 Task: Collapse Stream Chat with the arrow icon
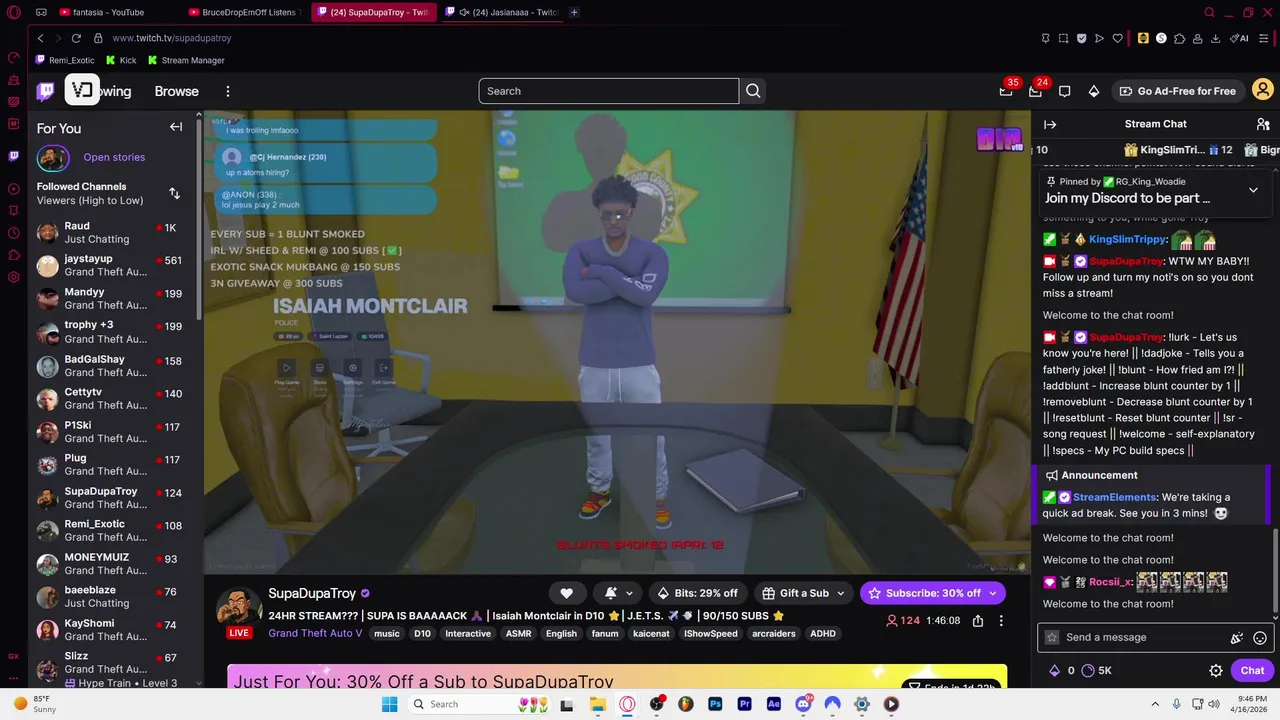coord(1050,124)
